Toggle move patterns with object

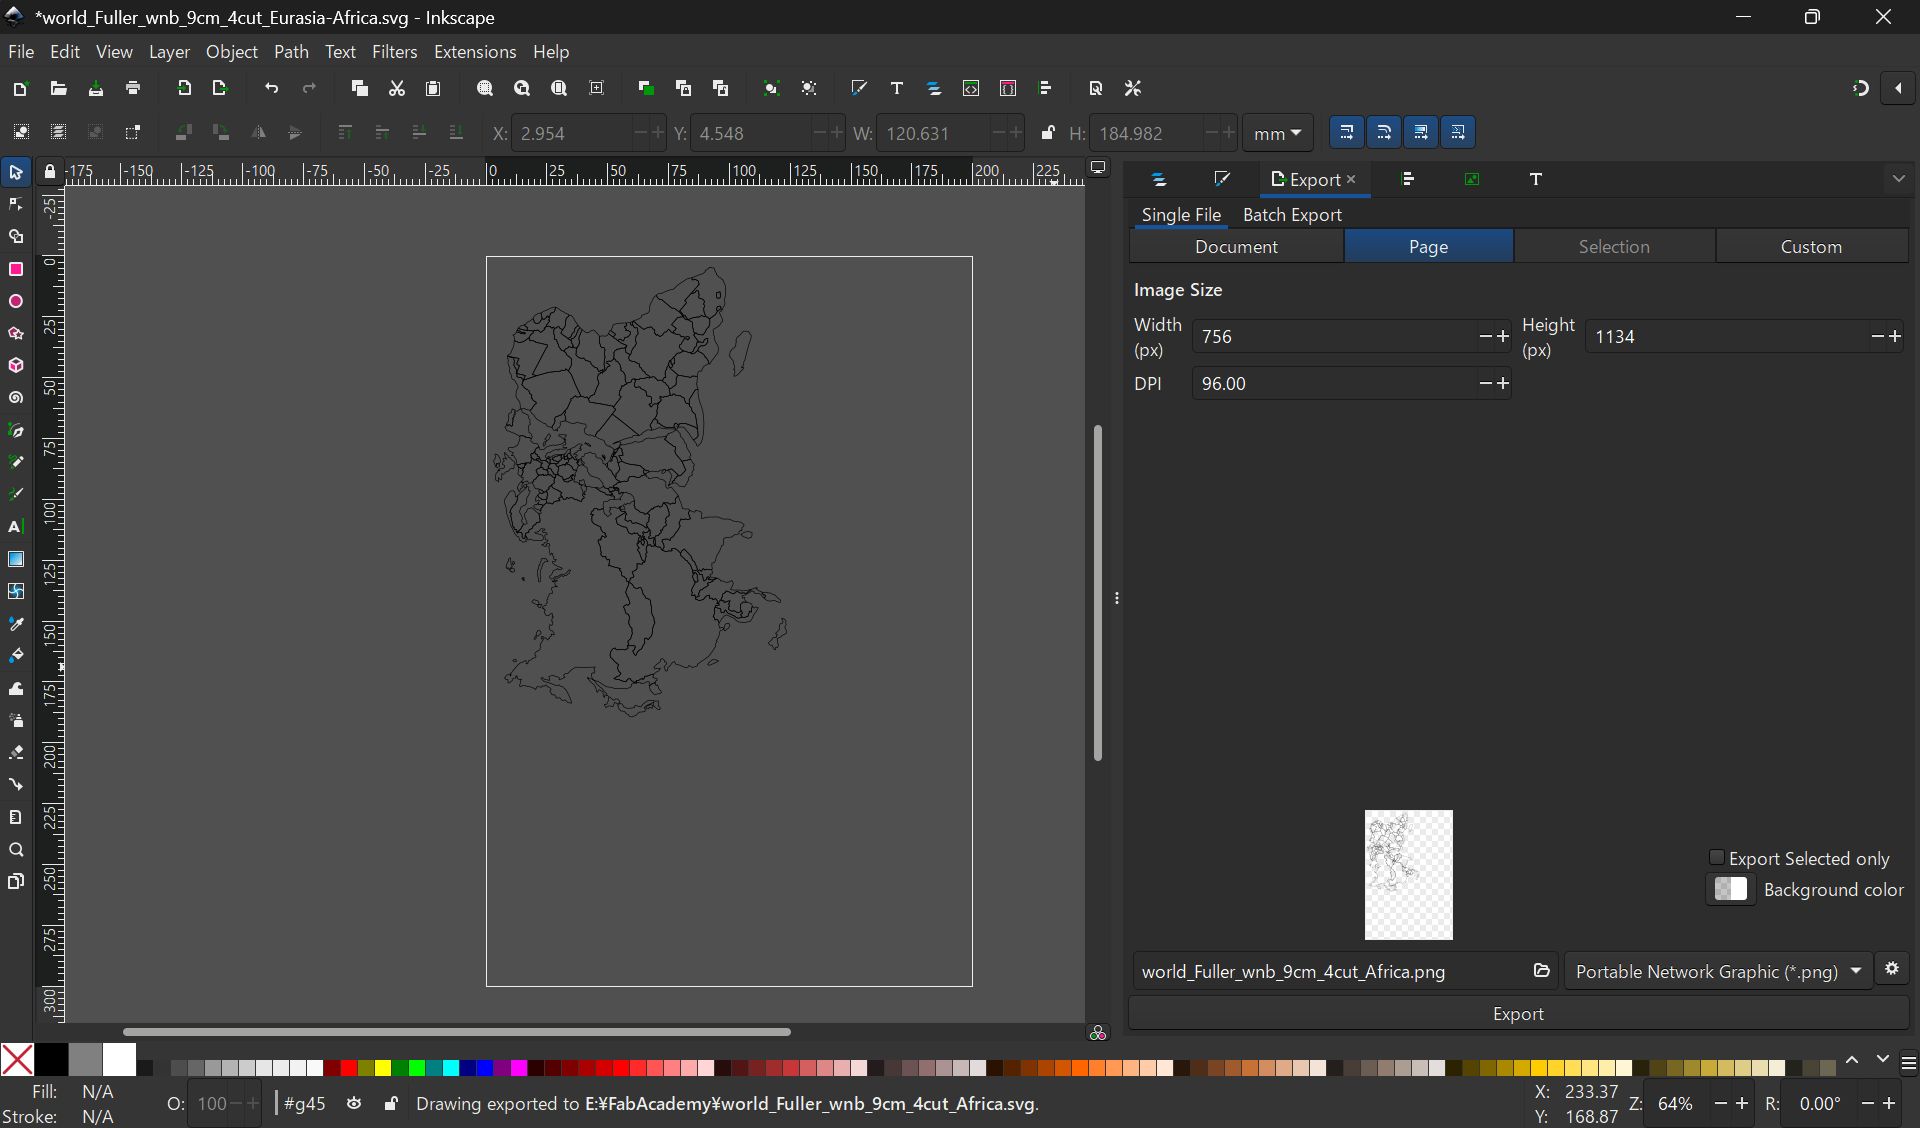click(x=1458, y=133)
